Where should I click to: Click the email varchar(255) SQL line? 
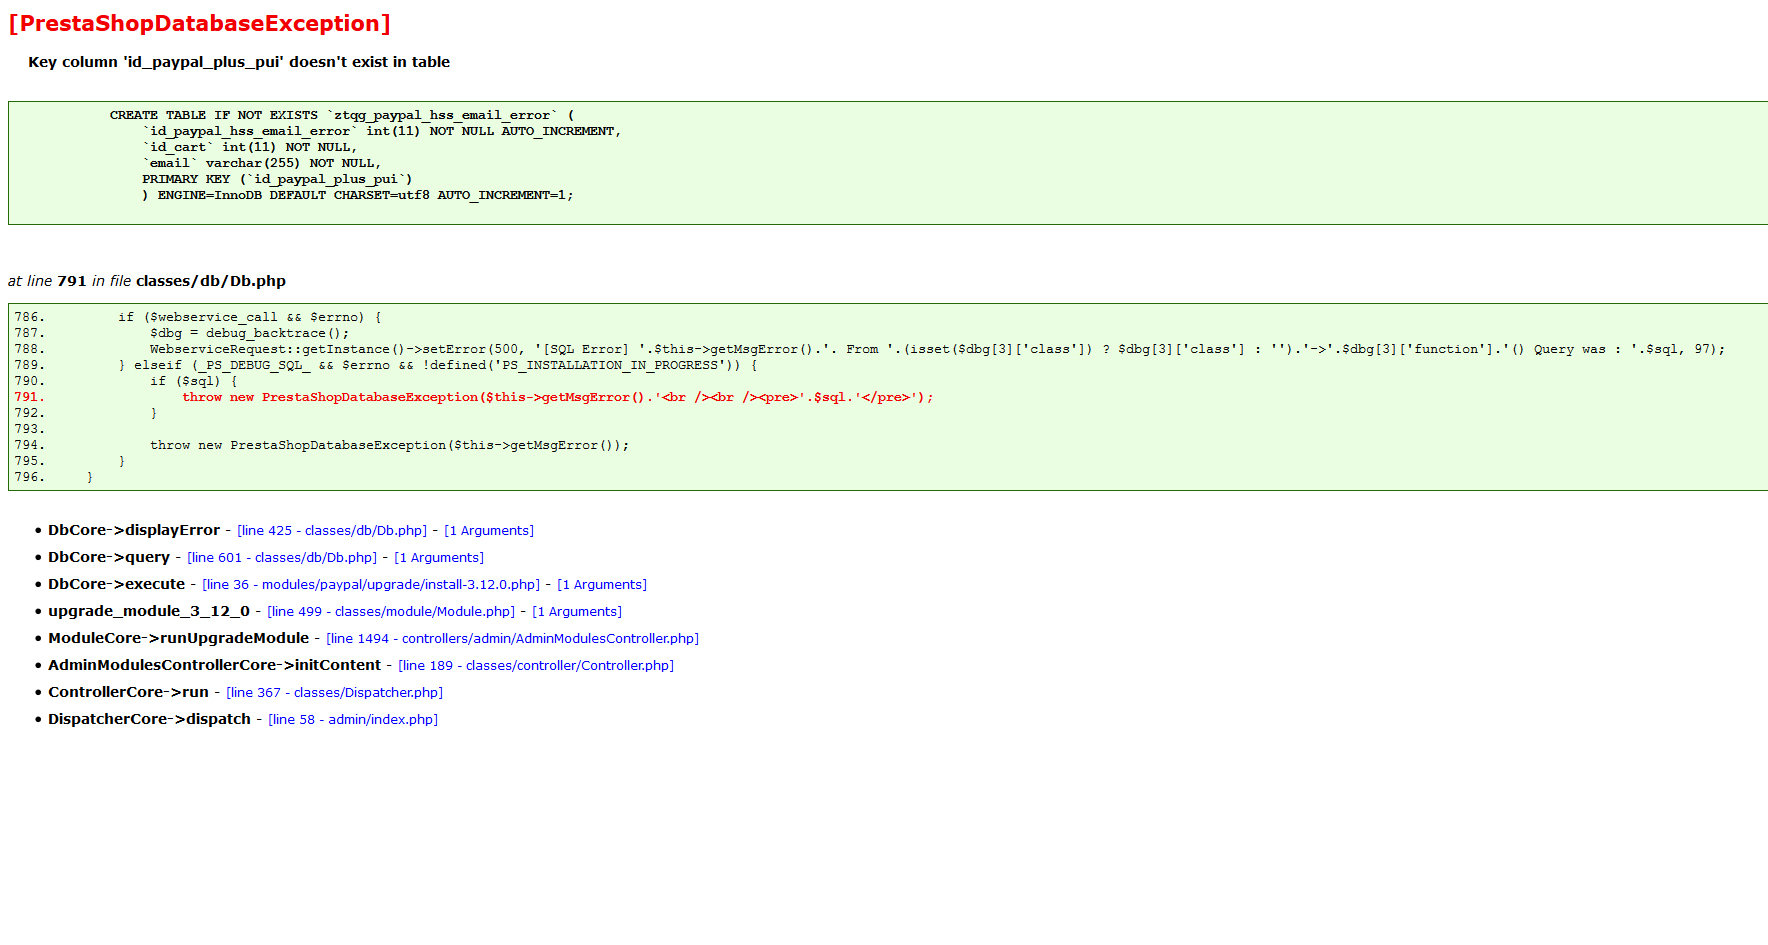tap(262, 163)
